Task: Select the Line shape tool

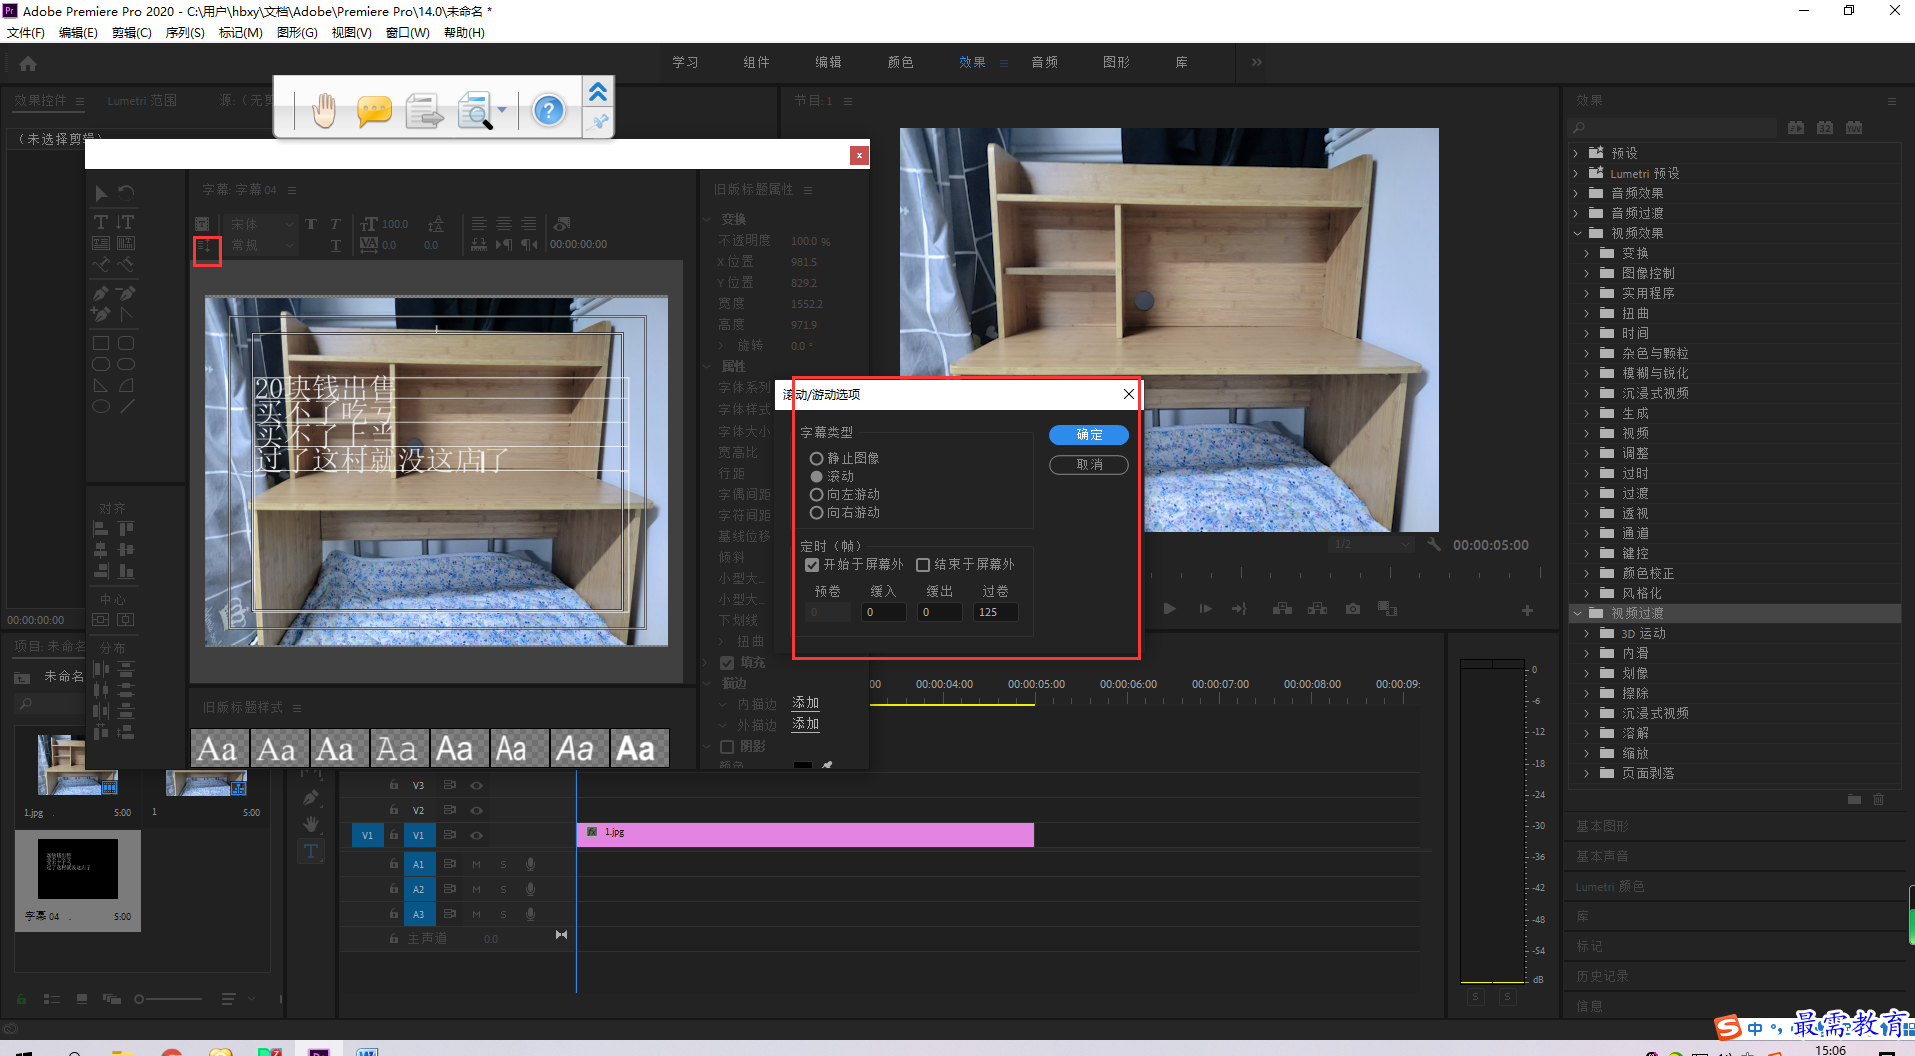Action: (127, 406)
